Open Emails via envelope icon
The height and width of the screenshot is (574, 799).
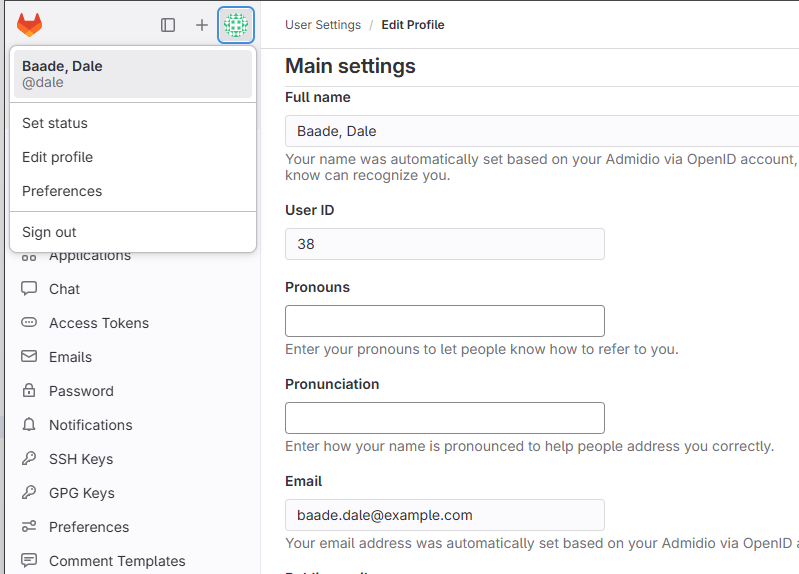coord(29,357)
